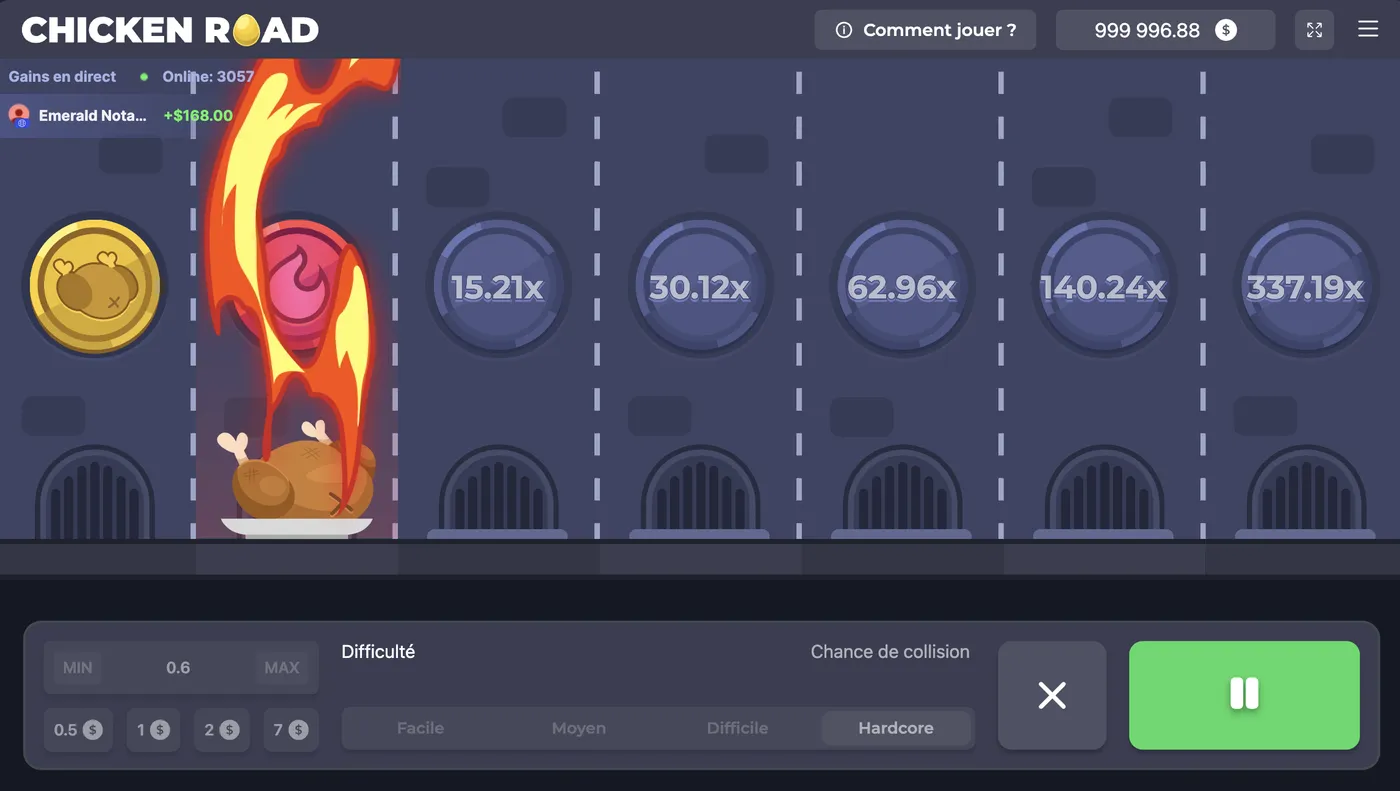Select the 7 dollar quick bet chip
The image size is (1400, 791).
290,730
